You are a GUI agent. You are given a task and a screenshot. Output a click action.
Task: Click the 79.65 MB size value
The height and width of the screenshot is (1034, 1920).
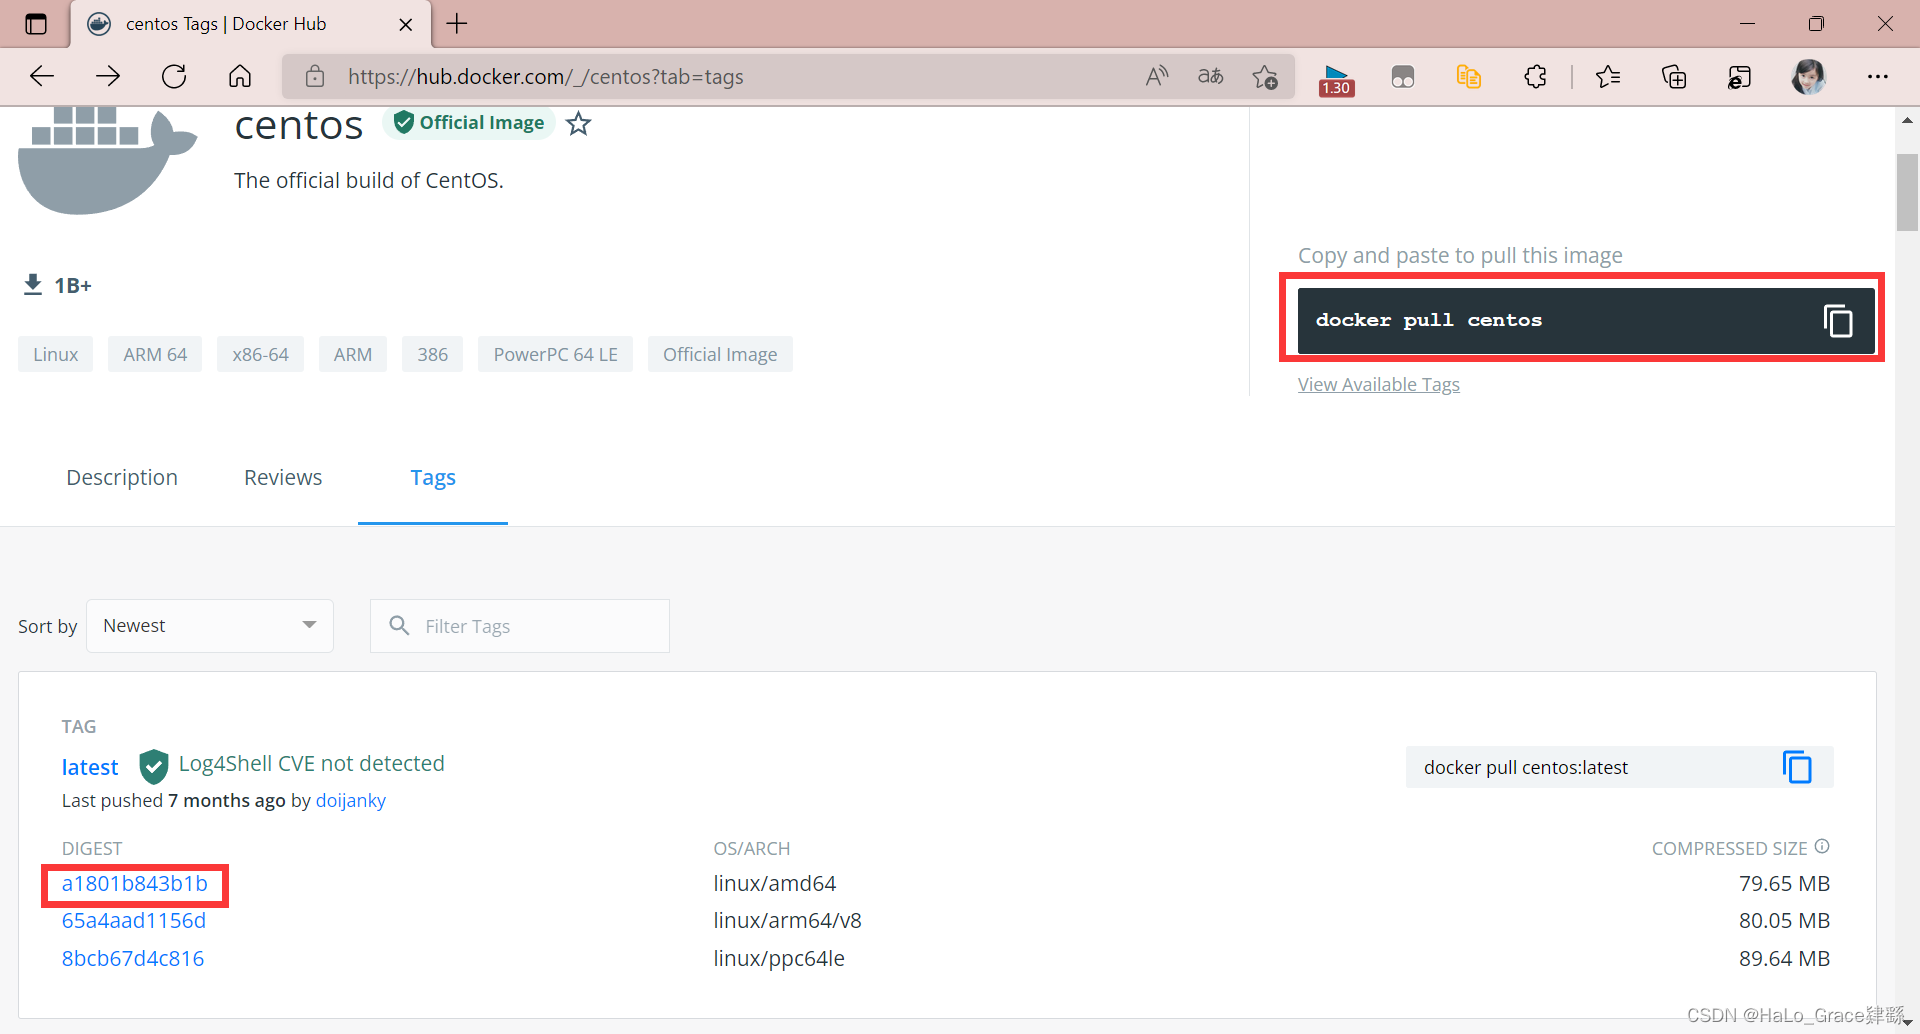pos(1784,884)
